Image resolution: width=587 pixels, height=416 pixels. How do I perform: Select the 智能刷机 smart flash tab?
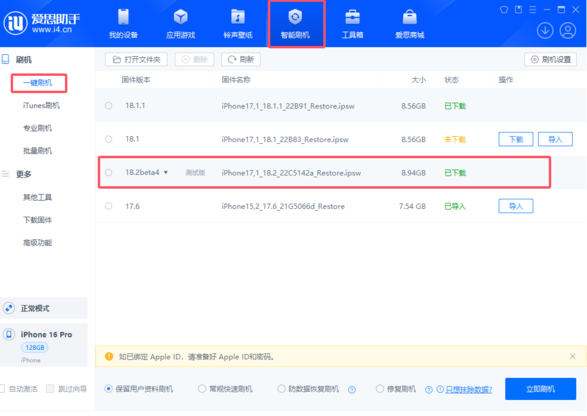pyautogui.click(x=295, y=24)
